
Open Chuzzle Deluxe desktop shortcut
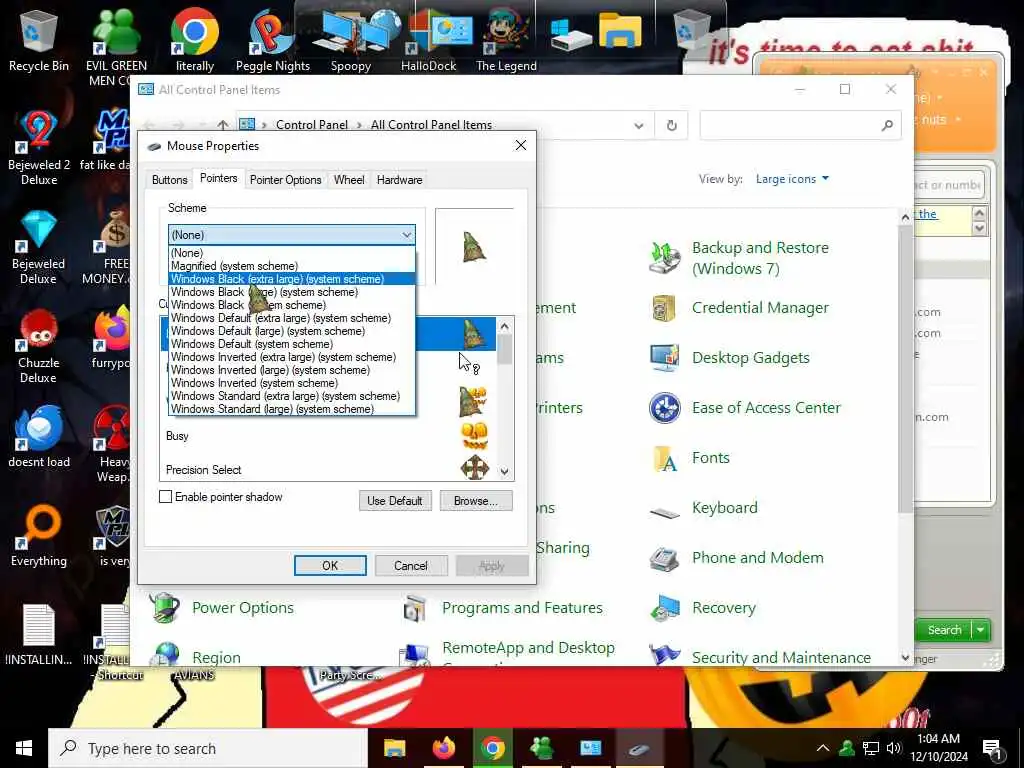(x=39, y=346)
